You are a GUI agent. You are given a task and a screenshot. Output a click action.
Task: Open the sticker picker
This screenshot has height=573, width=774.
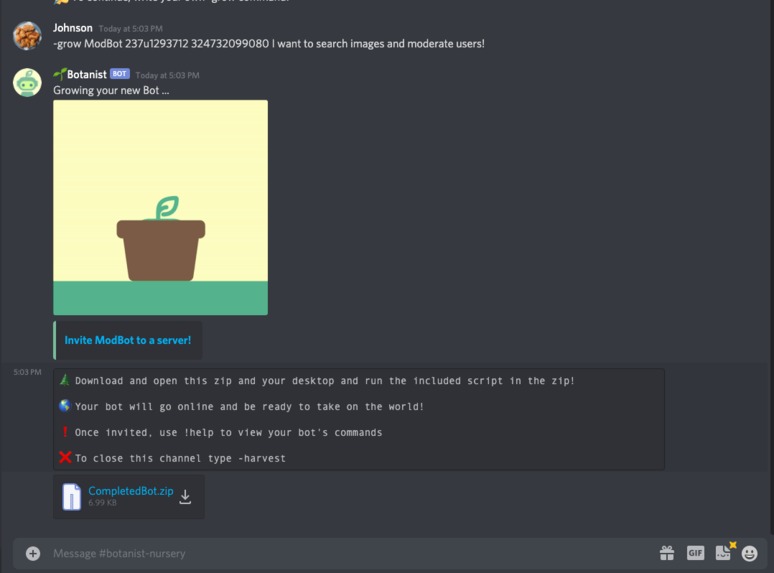point(724,552)
